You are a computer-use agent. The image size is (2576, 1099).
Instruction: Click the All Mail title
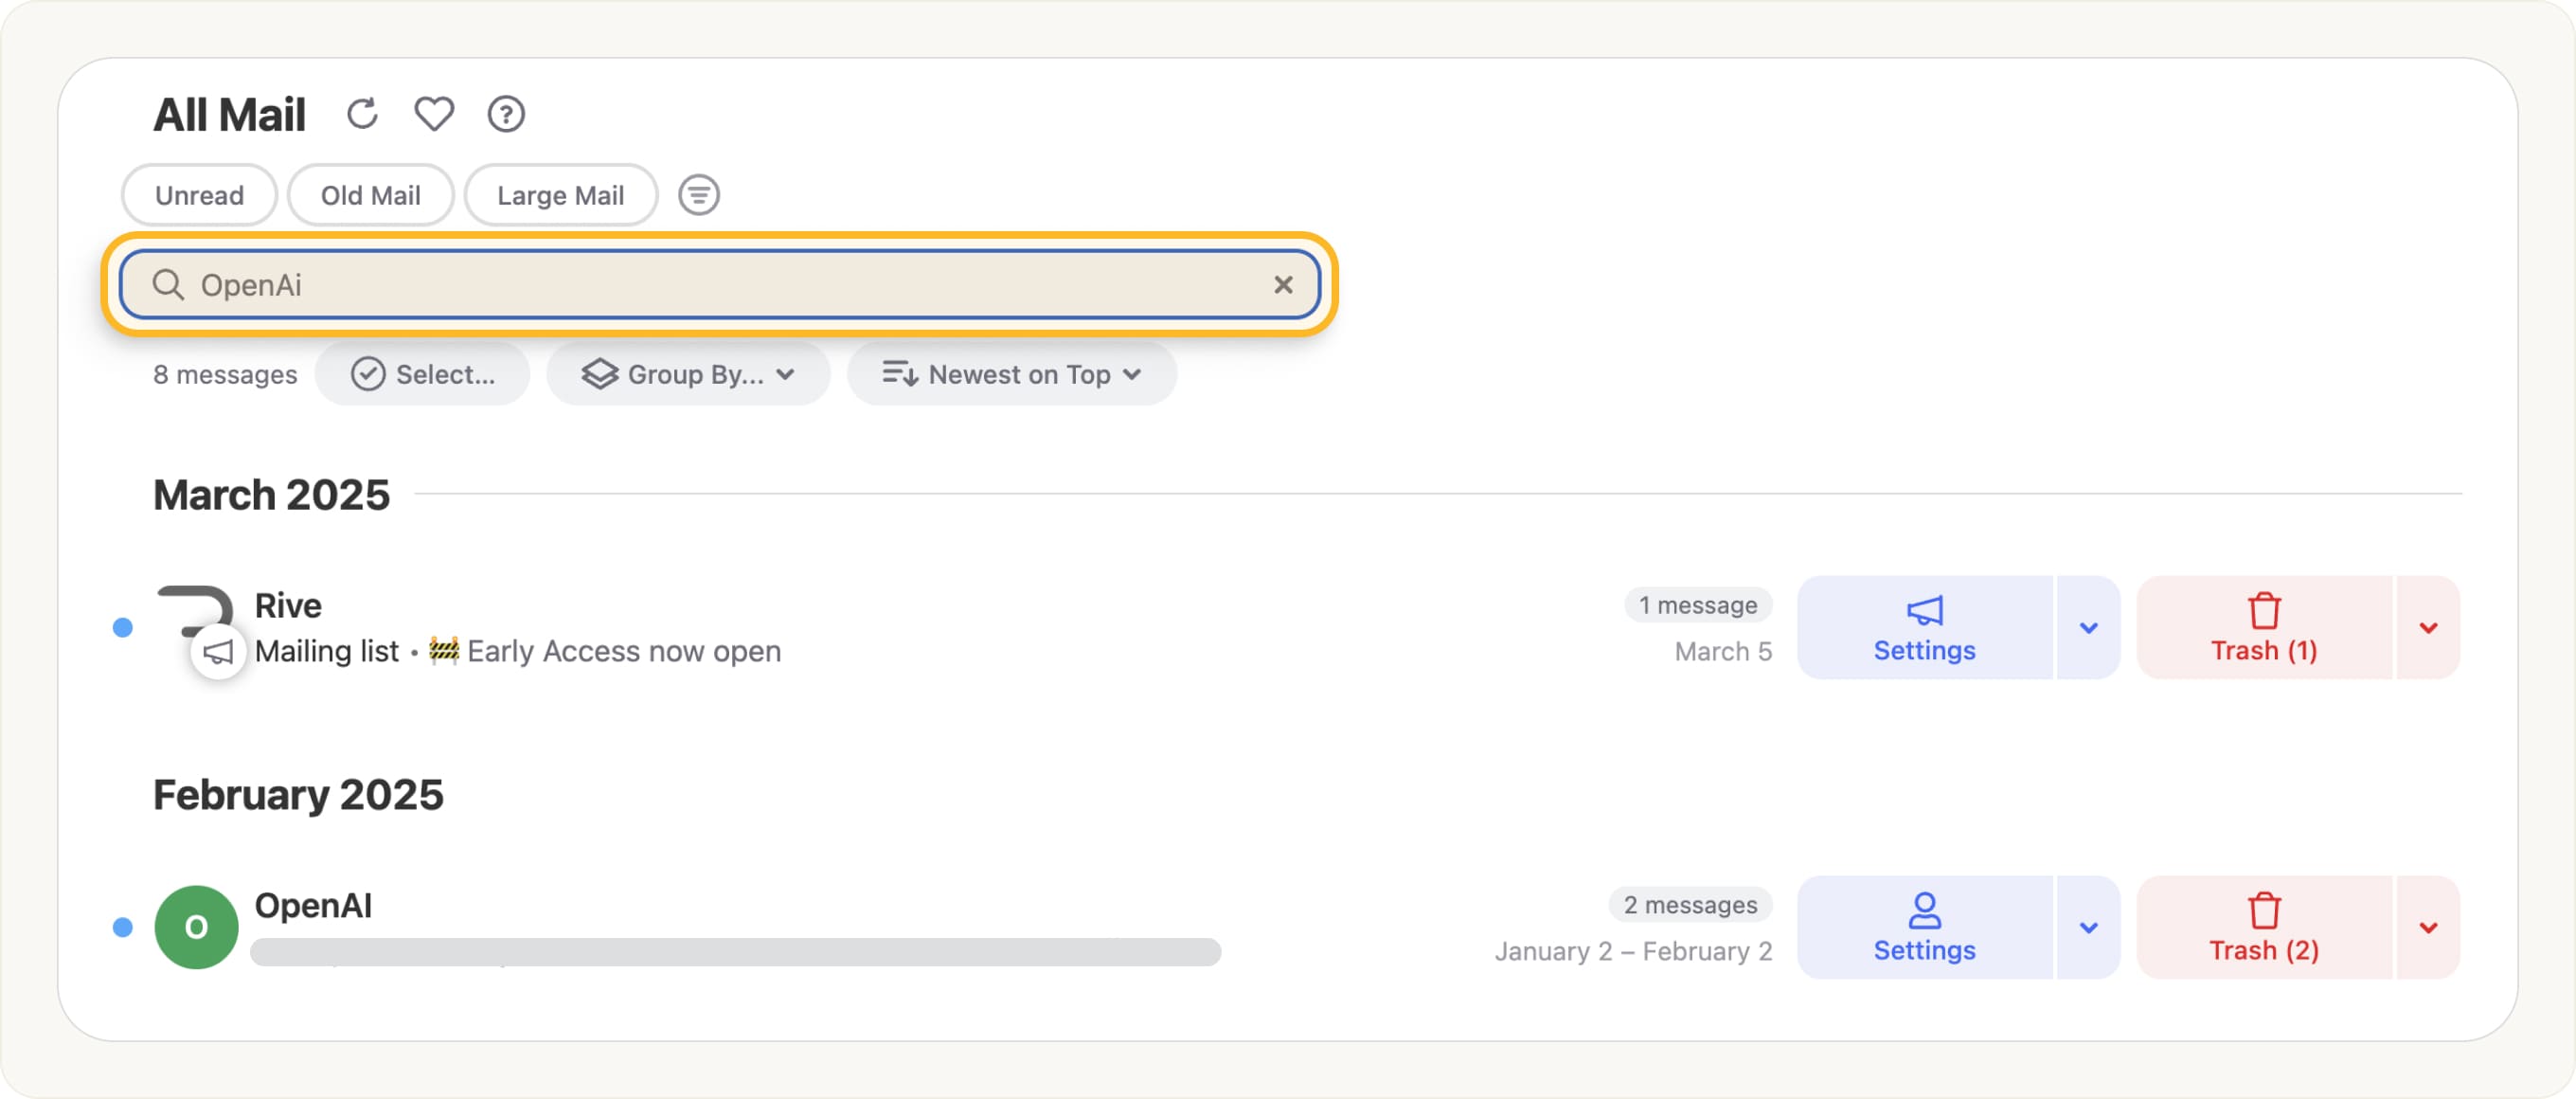(x=229, y=115)
